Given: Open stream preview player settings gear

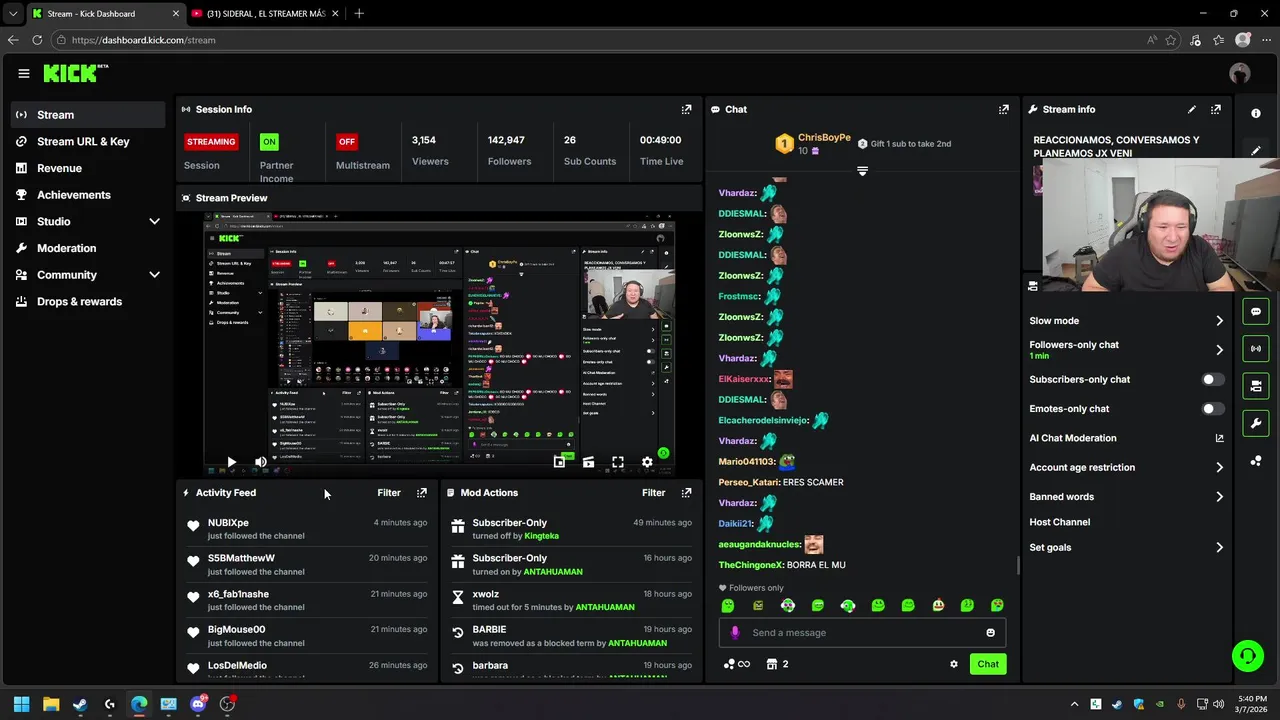Looking at the screenshot, I should pos(647,462).
